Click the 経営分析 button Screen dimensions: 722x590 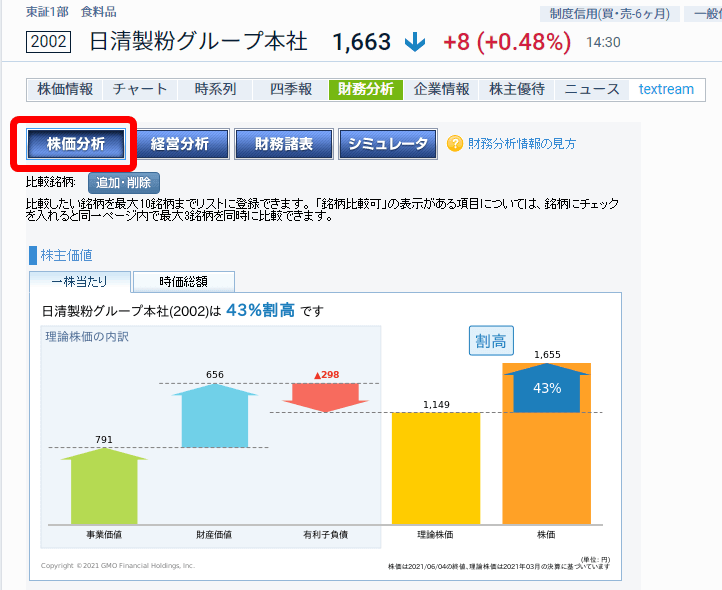(x=180, y=144)
